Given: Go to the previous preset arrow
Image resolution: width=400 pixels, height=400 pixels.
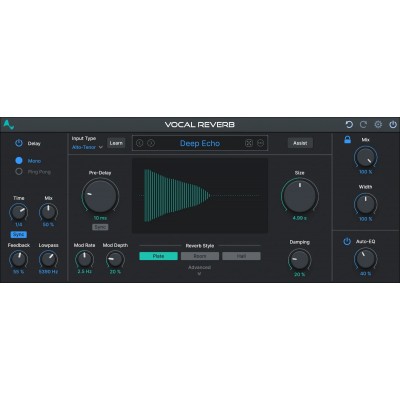Looking at the screenshot, I should [x=140, y=143].
